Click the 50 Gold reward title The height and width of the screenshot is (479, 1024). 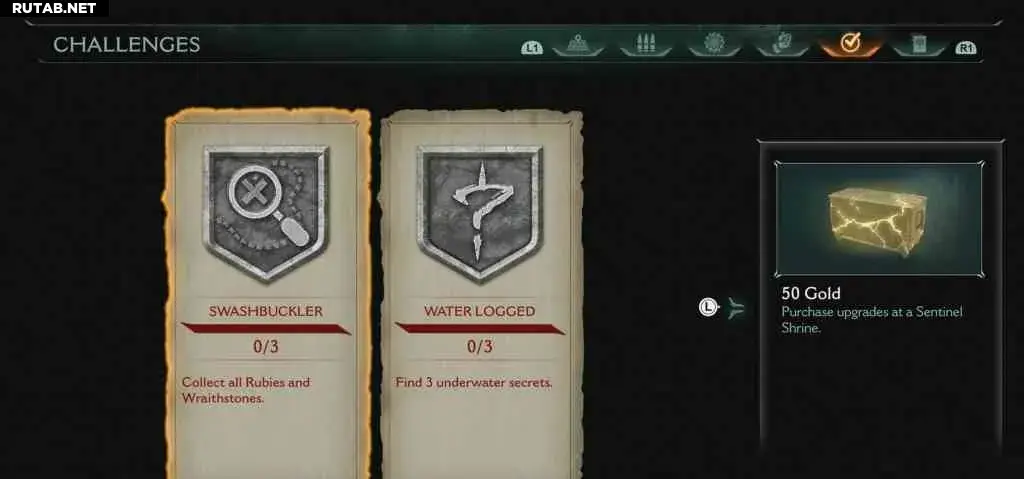point(810,293)
